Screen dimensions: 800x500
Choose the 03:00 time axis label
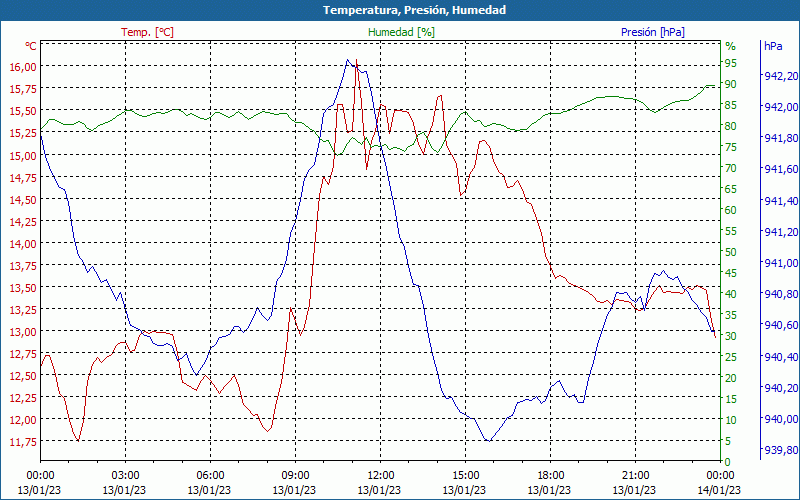pos(125,477)
